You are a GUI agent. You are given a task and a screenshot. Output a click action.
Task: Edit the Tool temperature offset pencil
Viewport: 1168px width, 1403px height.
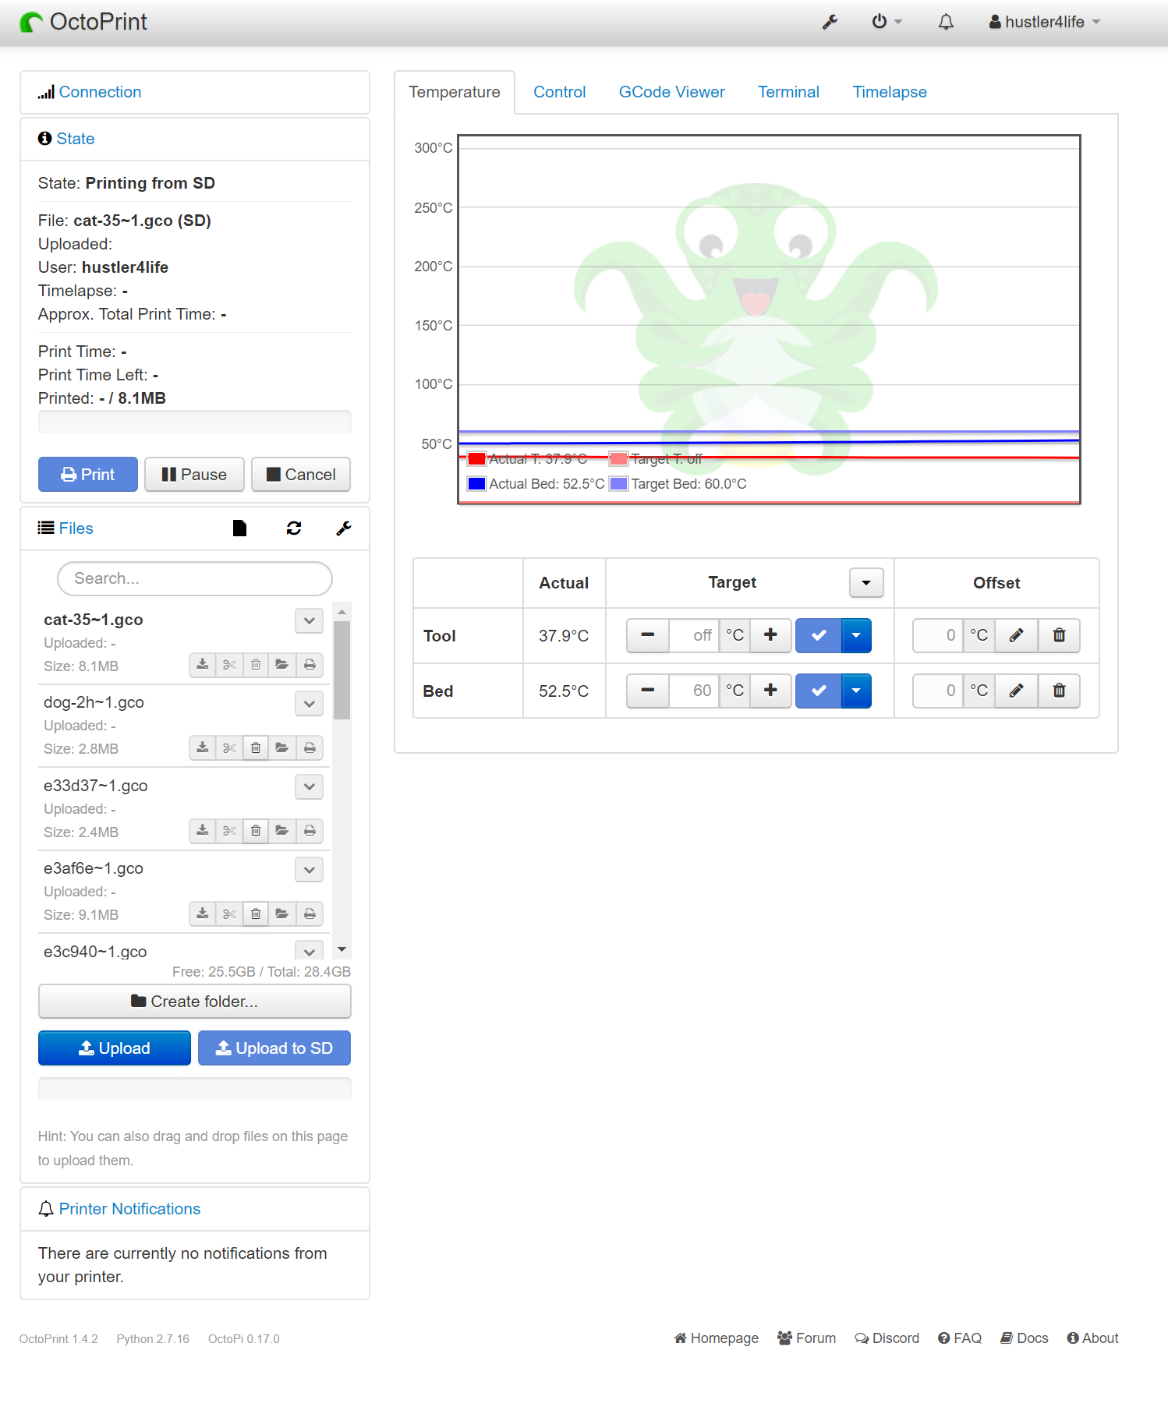pyautogui.click(x=1016, y=635)
